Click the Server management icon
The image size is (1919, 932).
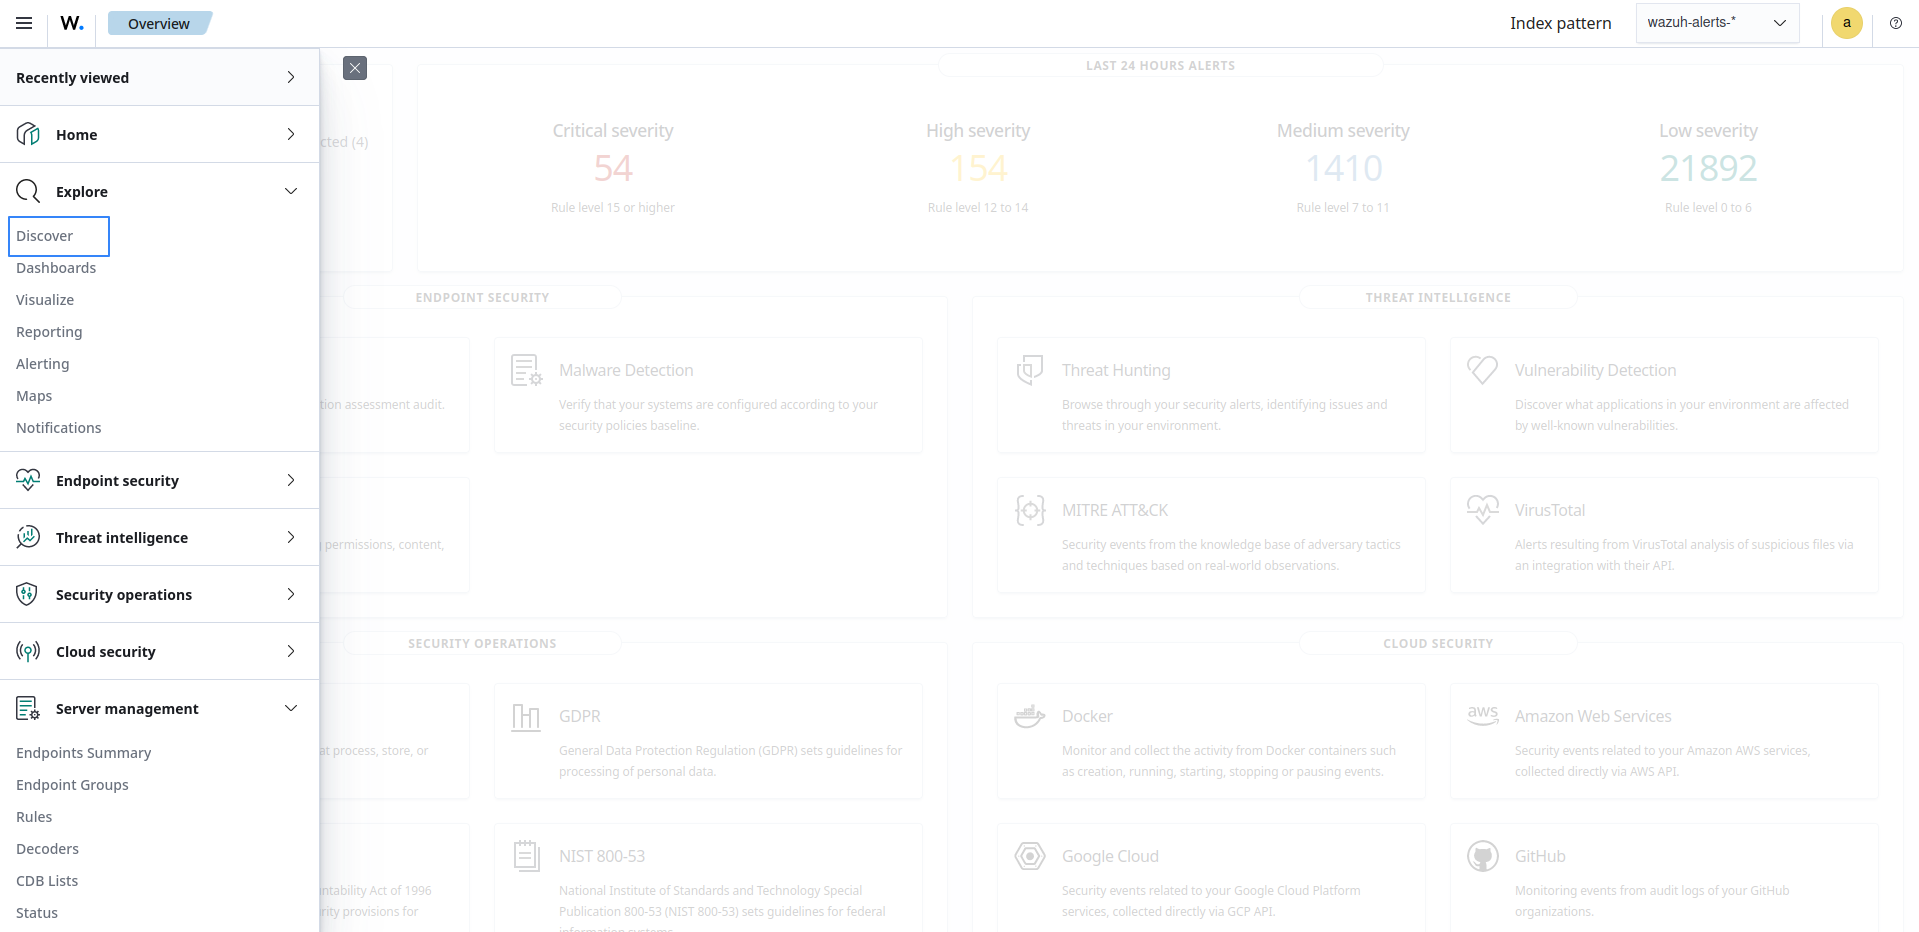tap(28, 708)
